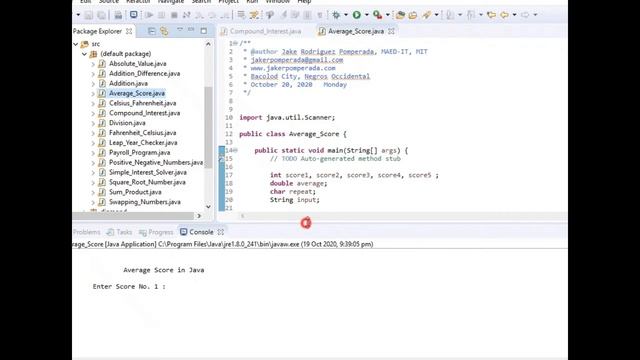Click the Suspend debug icon
The height and width of the screenshot is (360, 640).
coord(162,15)
